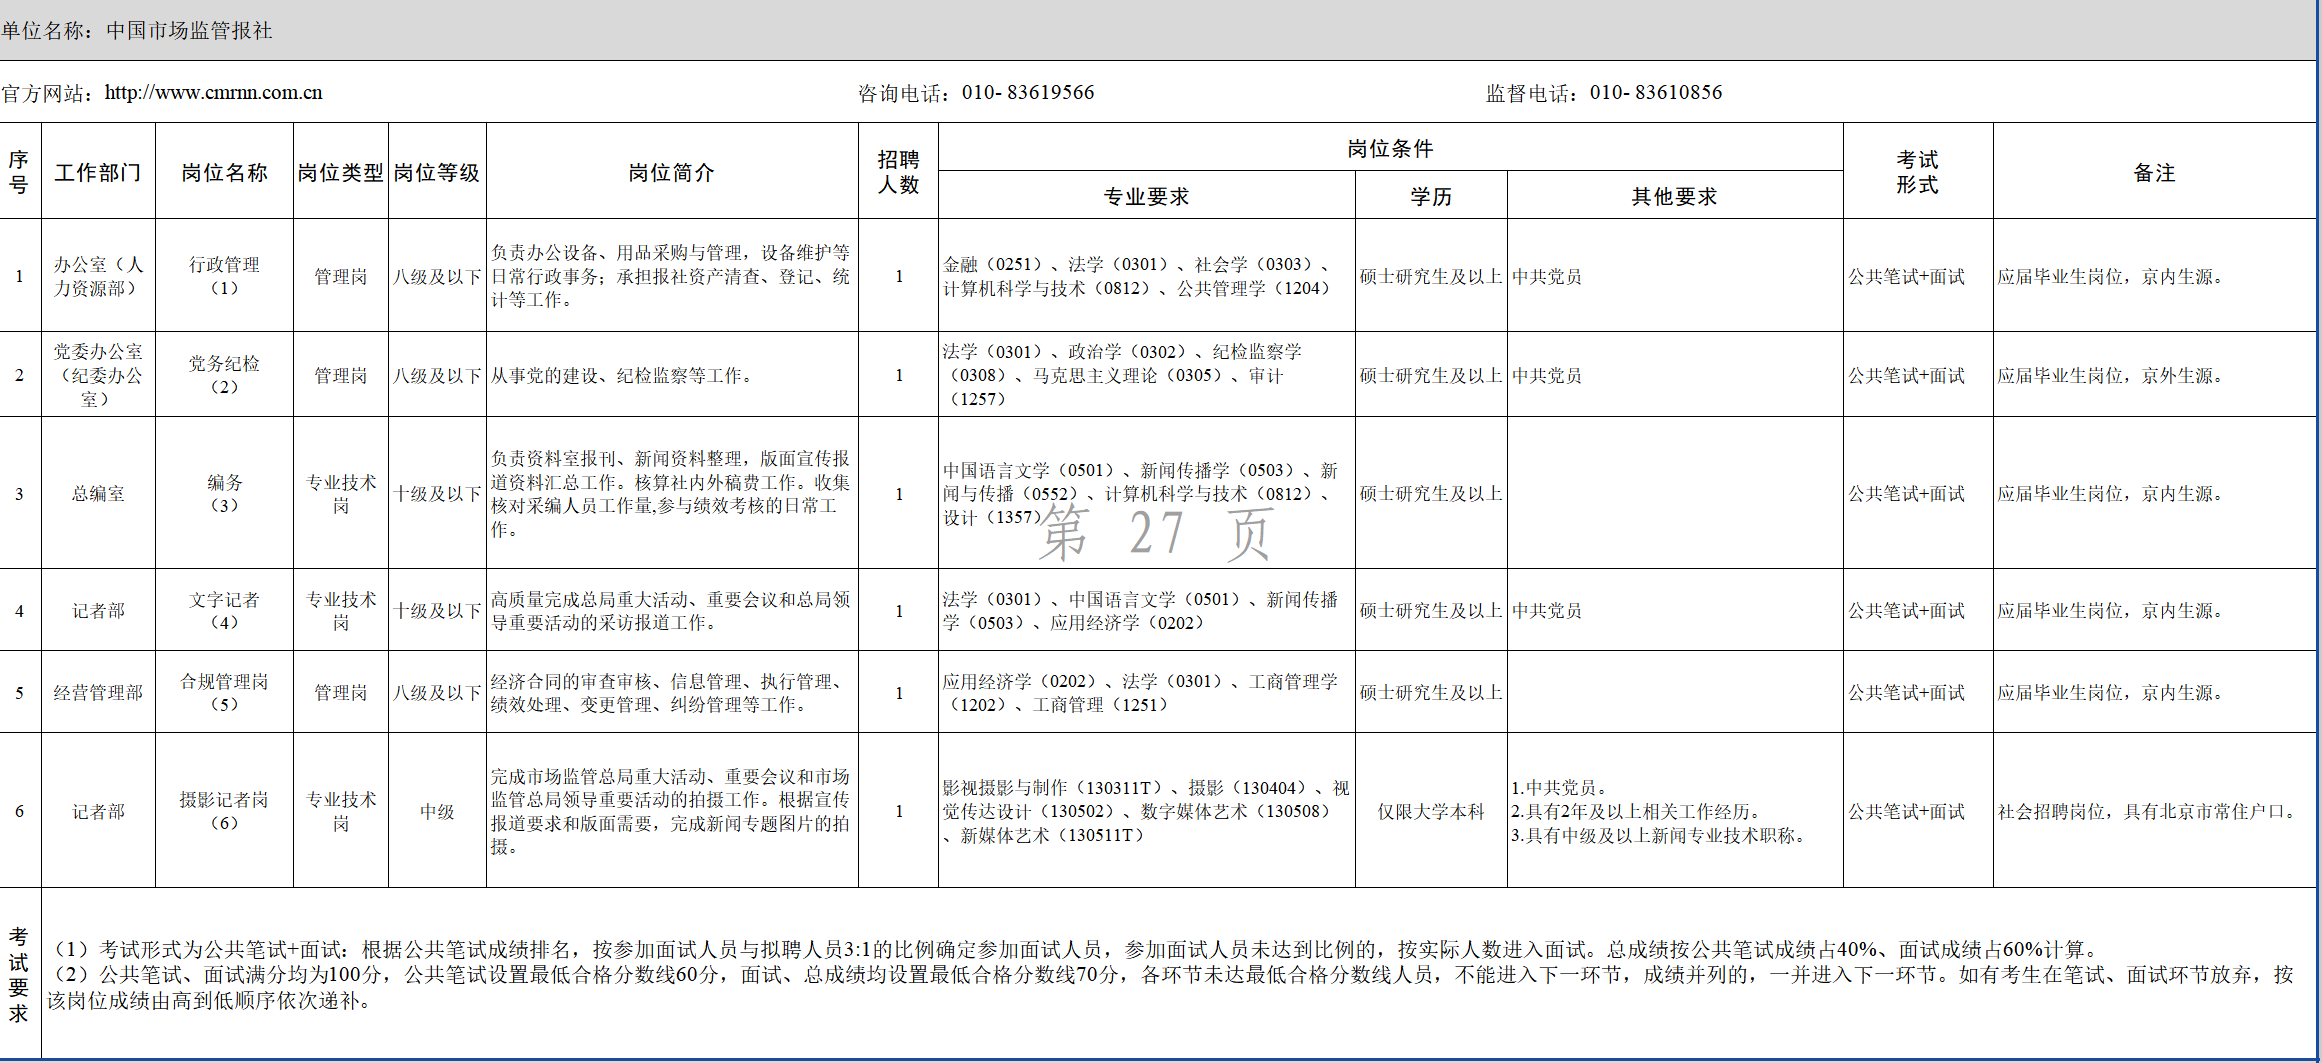Click the website URL http://www.cmrnn.com.cn
Image resolution: width=2322 pixels, height=1063 pixels.
coord(213,93)
